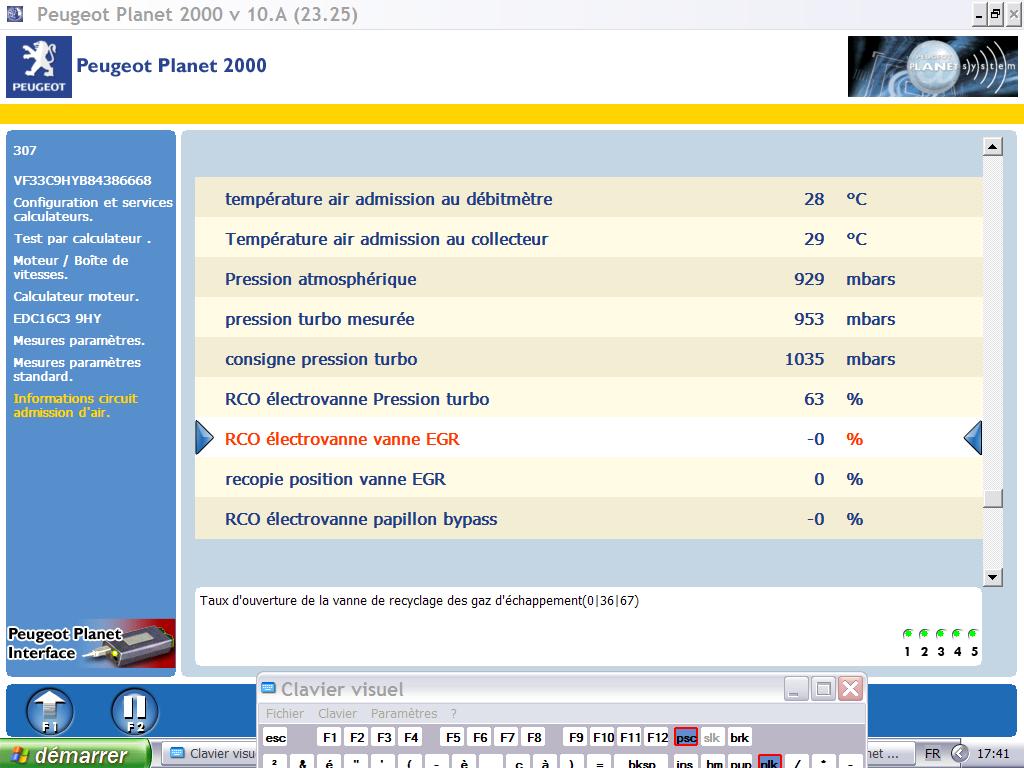The width and height of the screenshot is (1024, 768).
Task: Go to Test par calculateur
Action: 82,238
